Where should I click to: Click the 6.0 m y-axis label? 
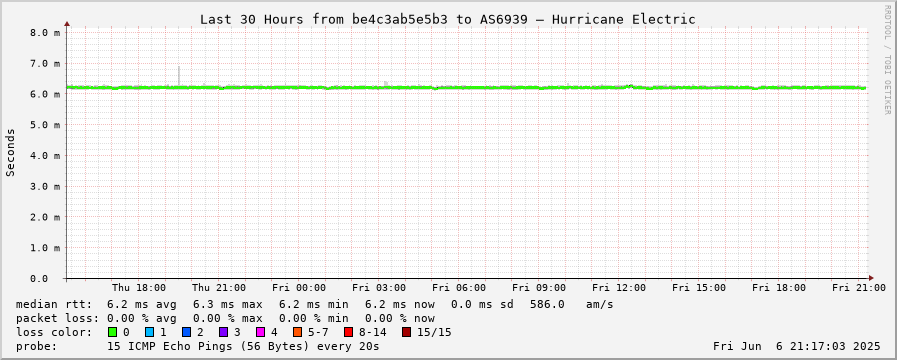point(45,94)
